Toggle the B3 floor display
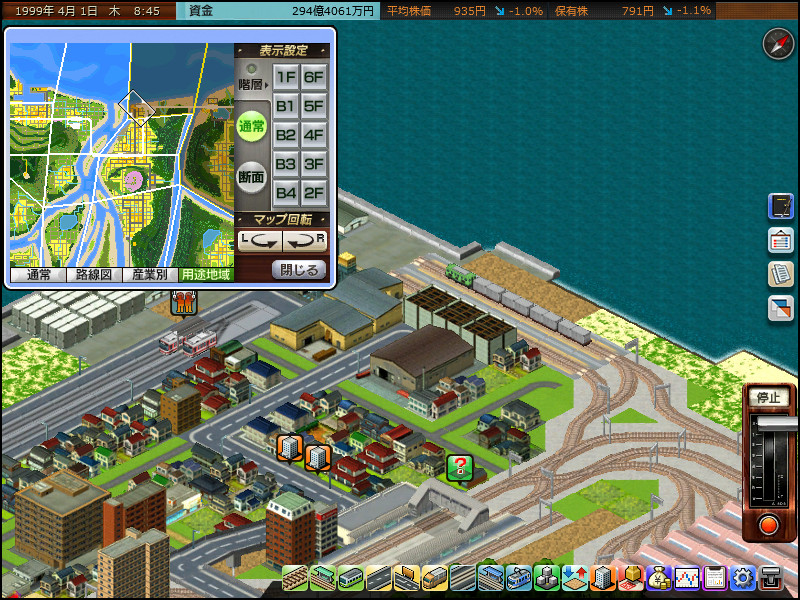The width and height of the screenshot is (800, 600). 286,164
